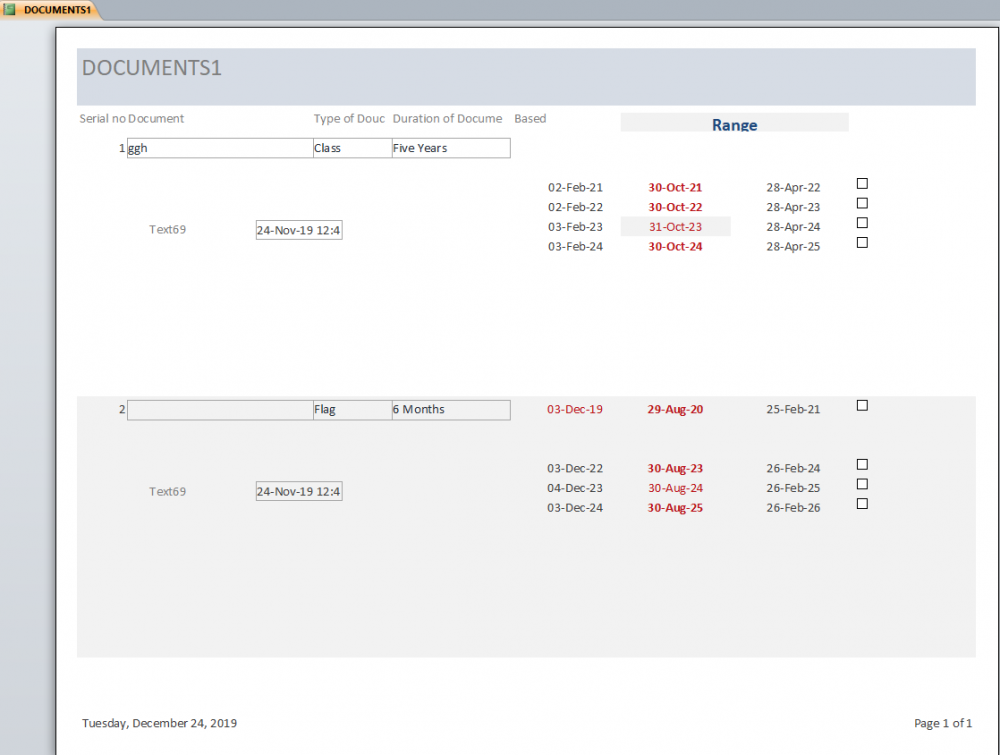Click the report icon on the DOCUMENTS1 tab
Image resolution: width=1000 pixels, height=755 pixels.
click(x=10, y=10)
